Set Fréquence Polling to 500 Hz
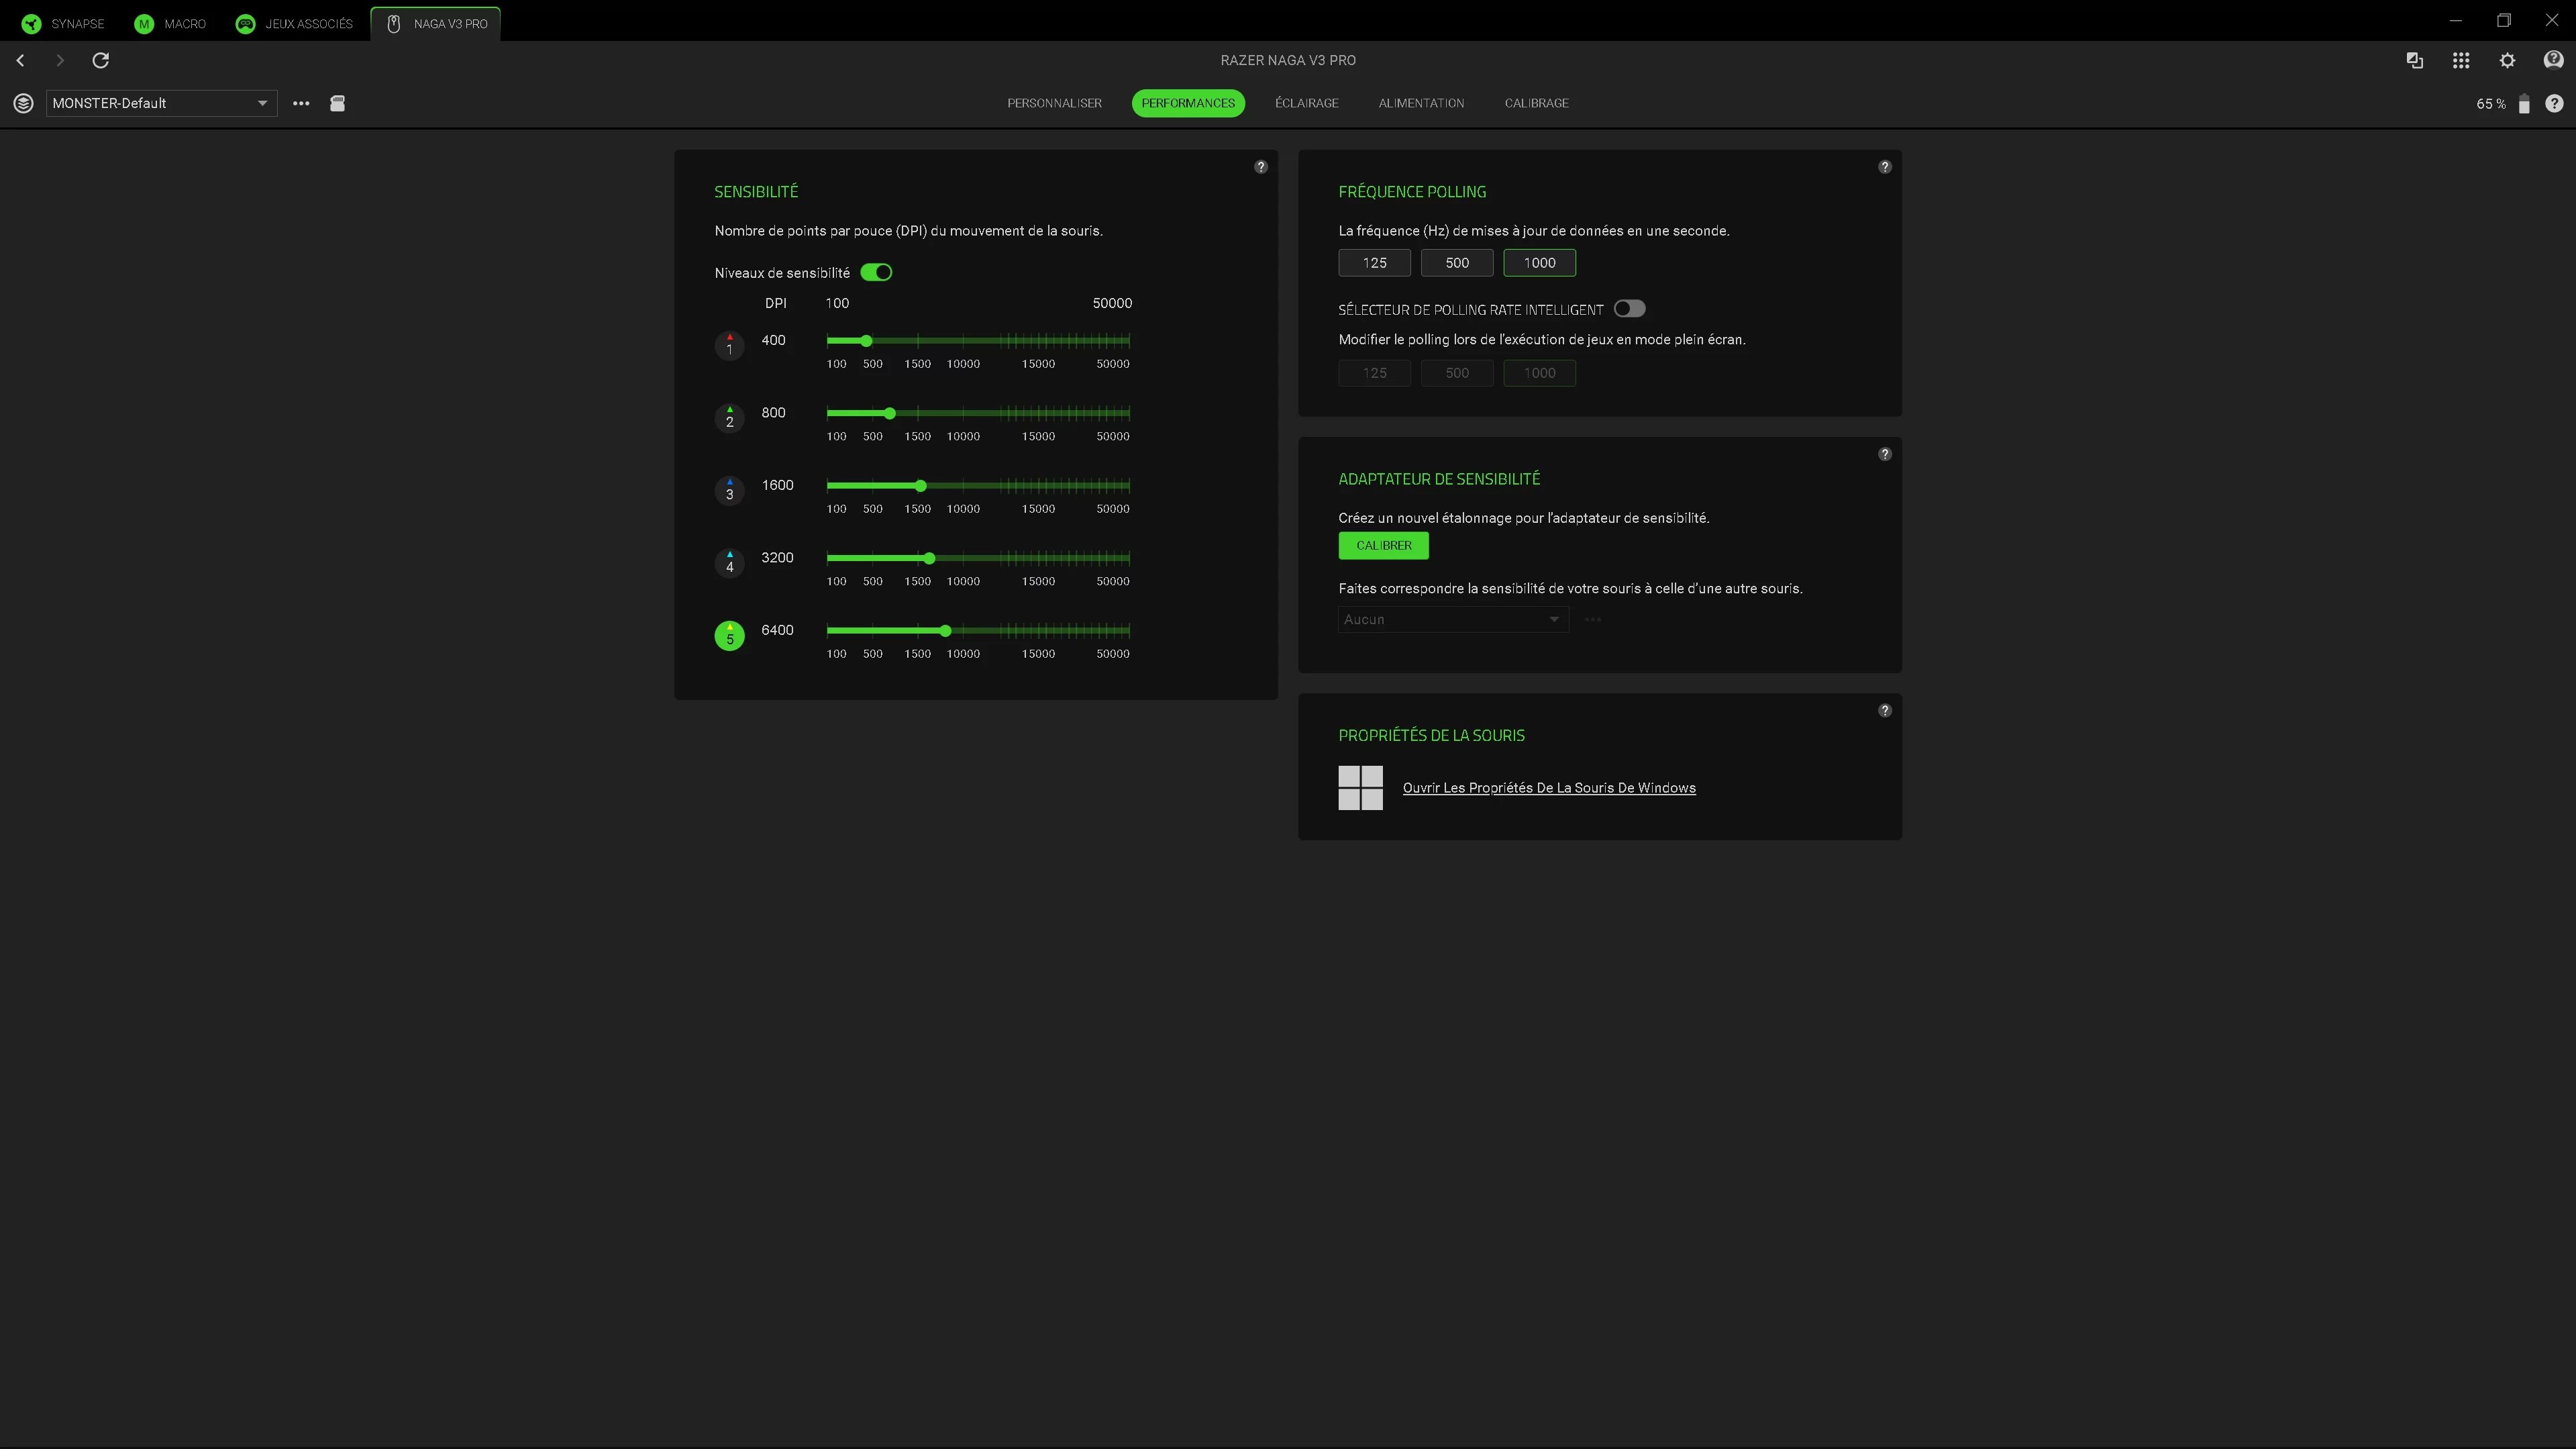 click(1457, 263)
